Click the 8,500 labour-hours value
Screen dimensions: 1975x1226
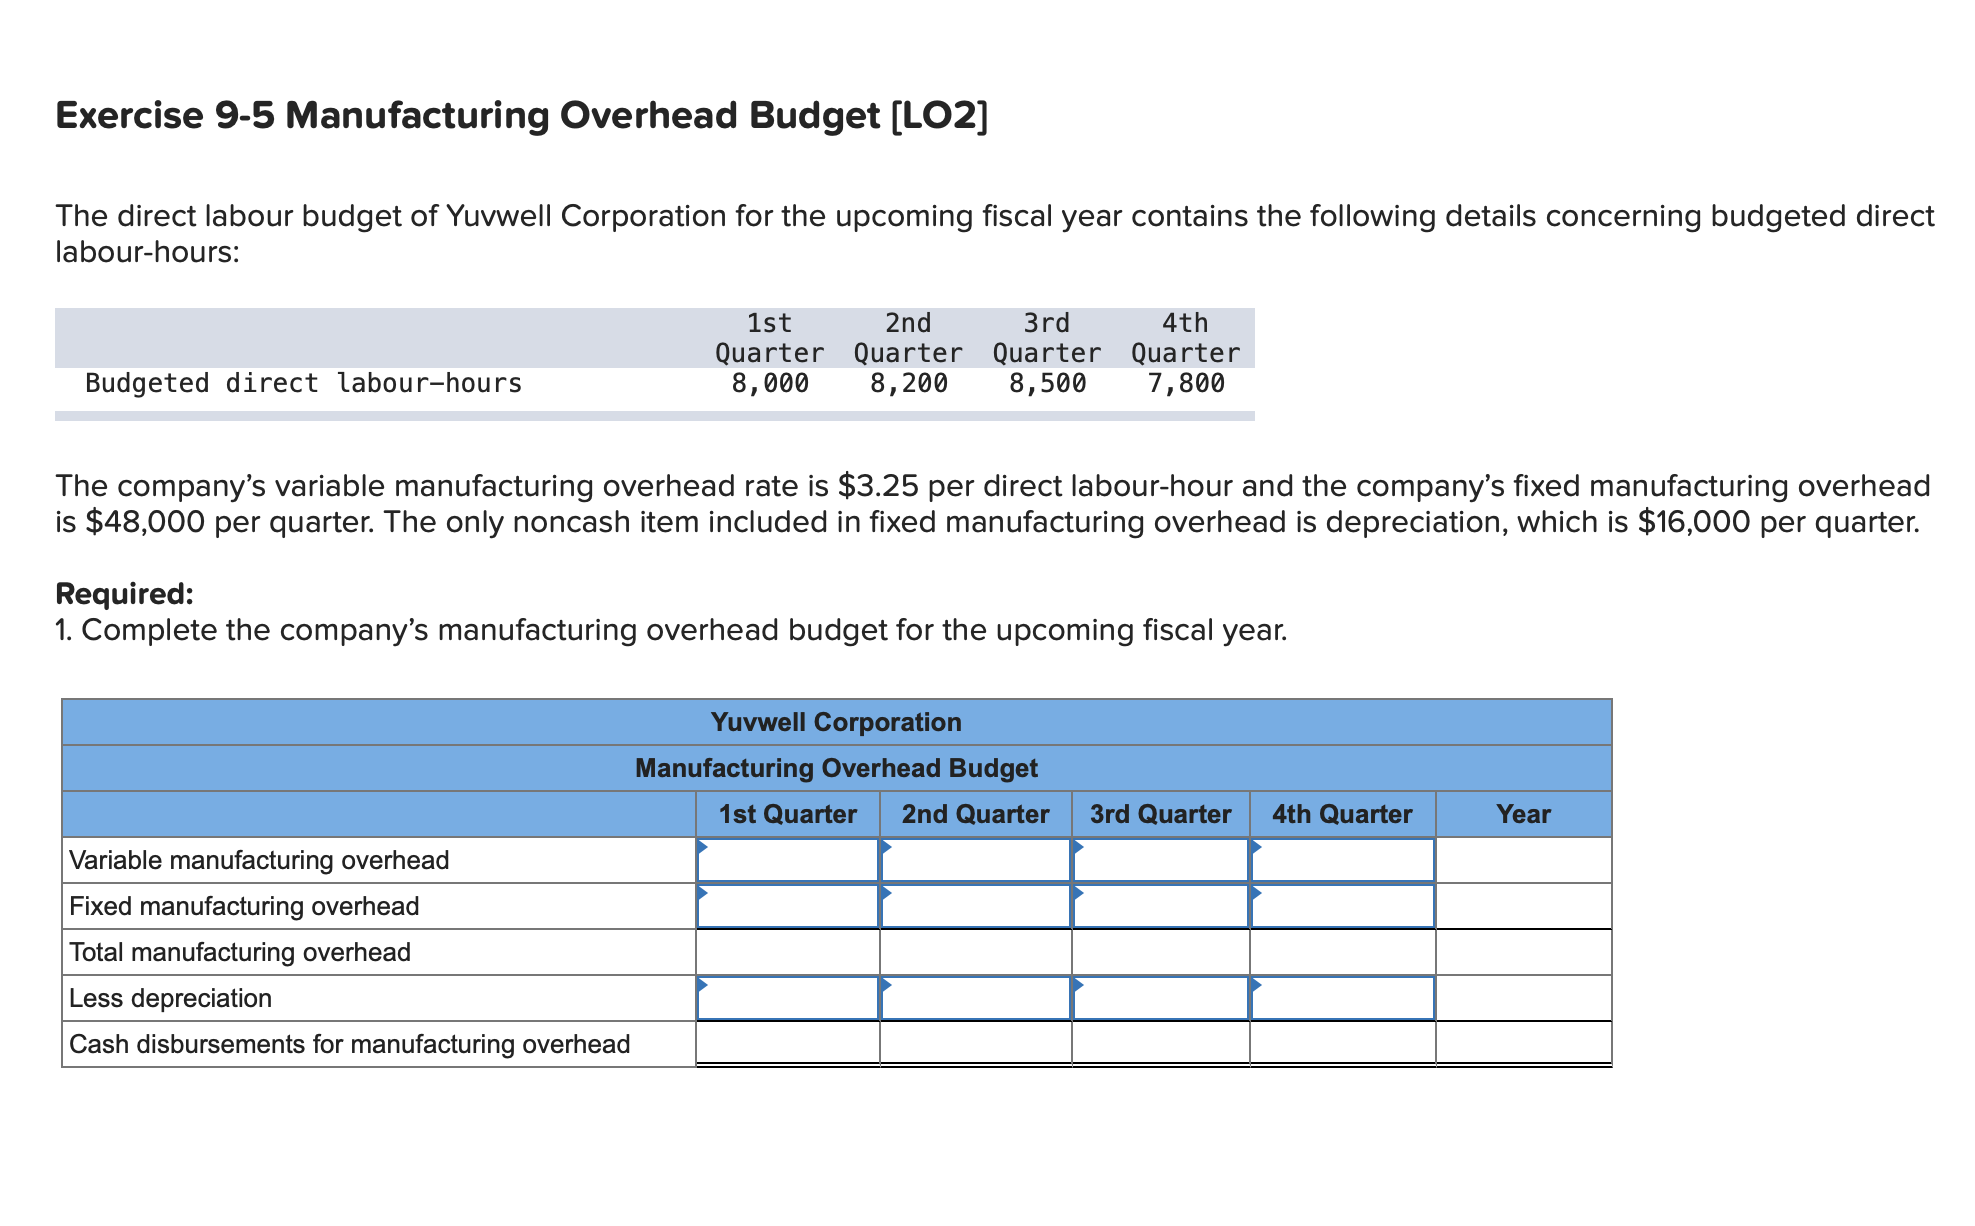[x=1047, y=383]
